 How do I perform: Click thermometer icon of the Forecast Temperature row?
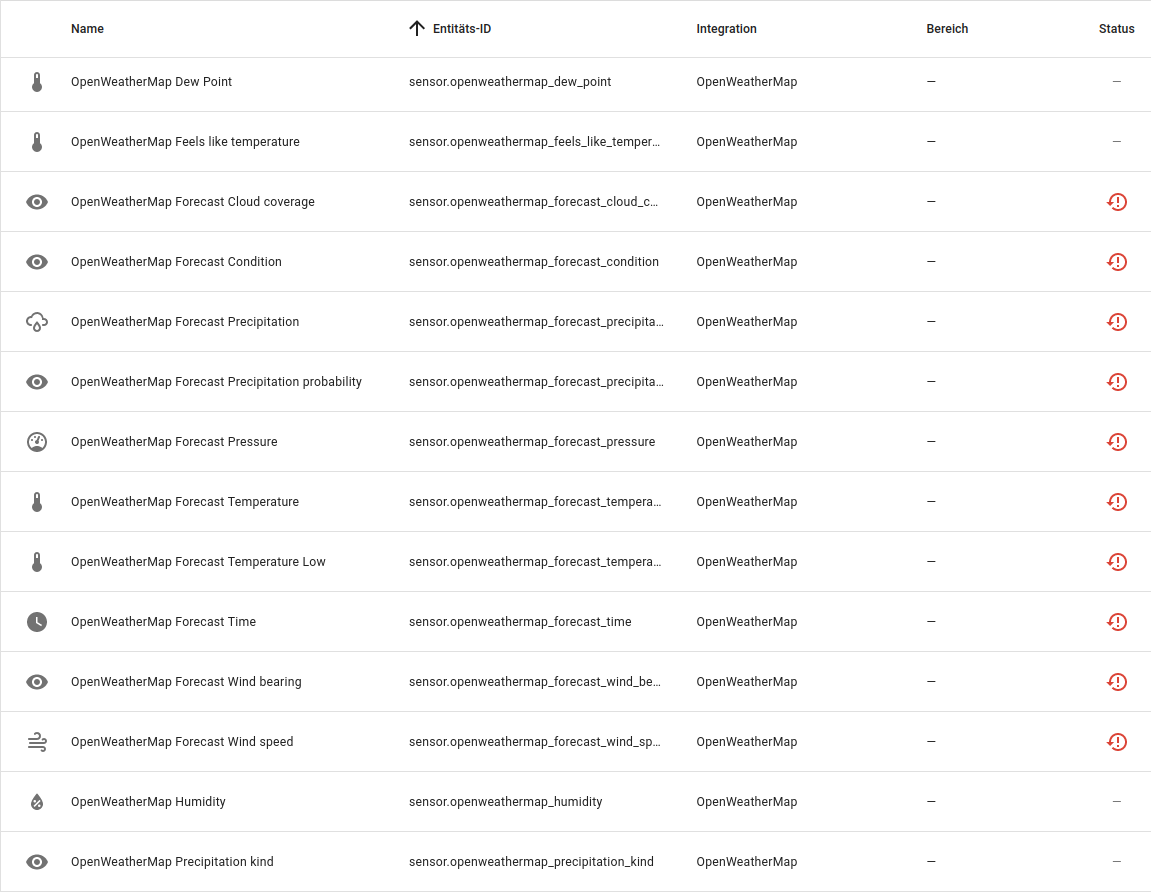(37, 502)
